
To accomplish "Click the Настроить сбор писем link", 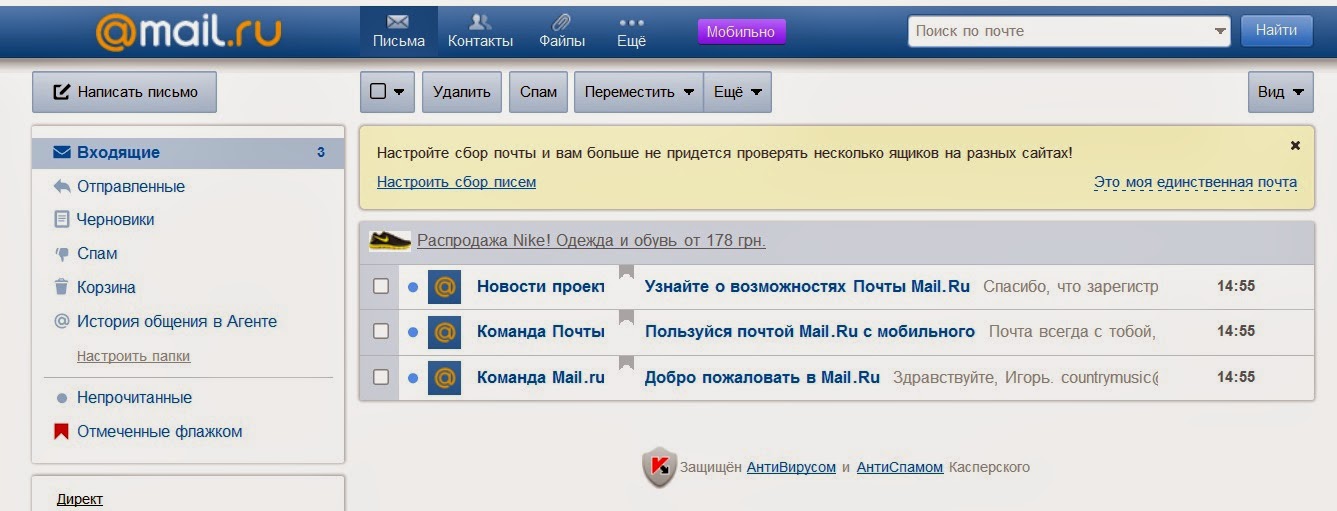I will pos(456,182).
